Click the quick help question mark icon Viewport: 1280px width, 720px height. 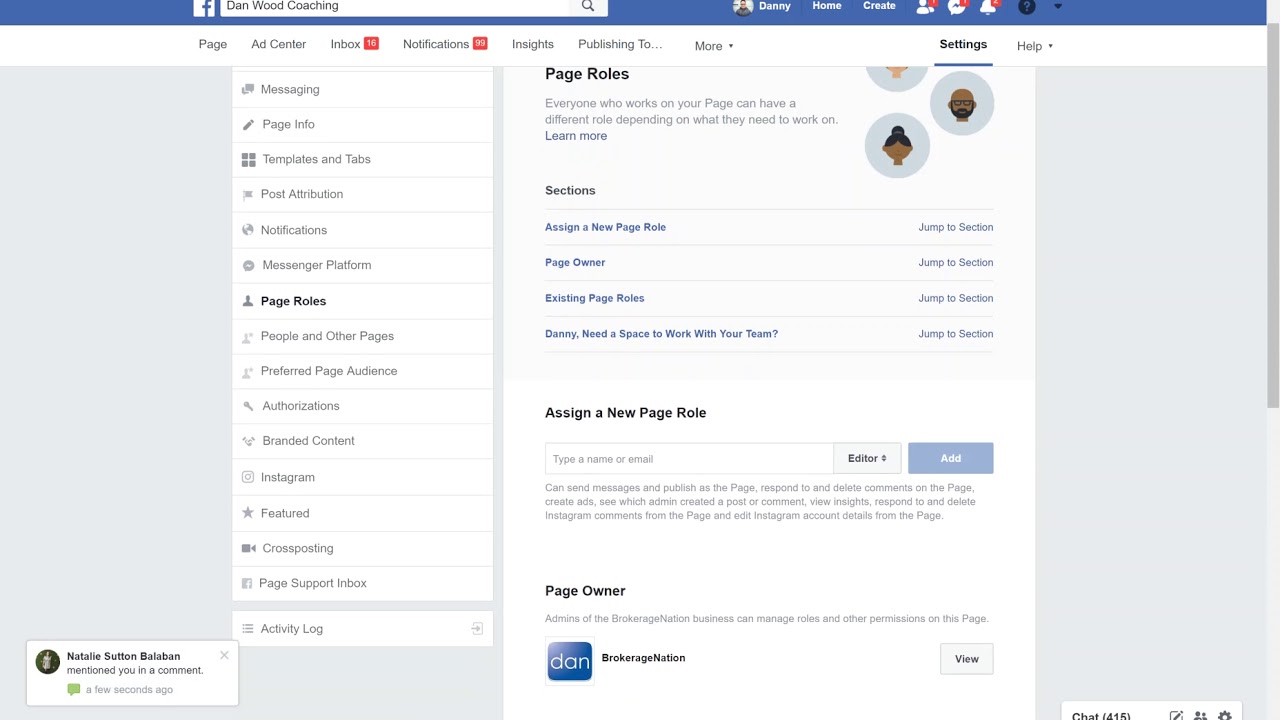coord(1026,7)
